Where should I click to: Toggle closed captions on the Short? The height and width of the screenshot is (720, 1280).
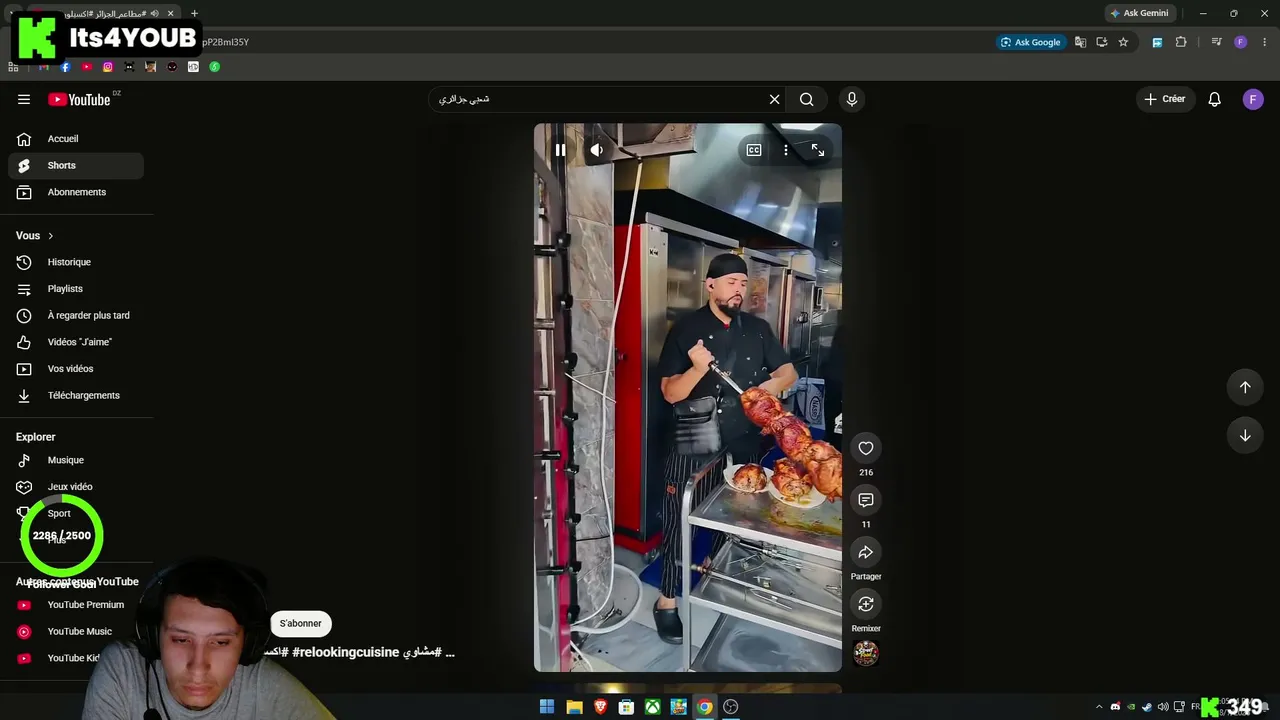coord(754,150)
